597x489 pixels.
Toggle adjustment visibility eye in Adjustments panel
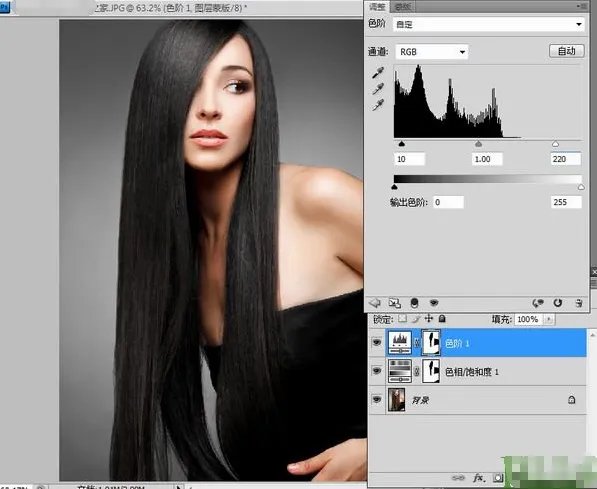(434, 303)
